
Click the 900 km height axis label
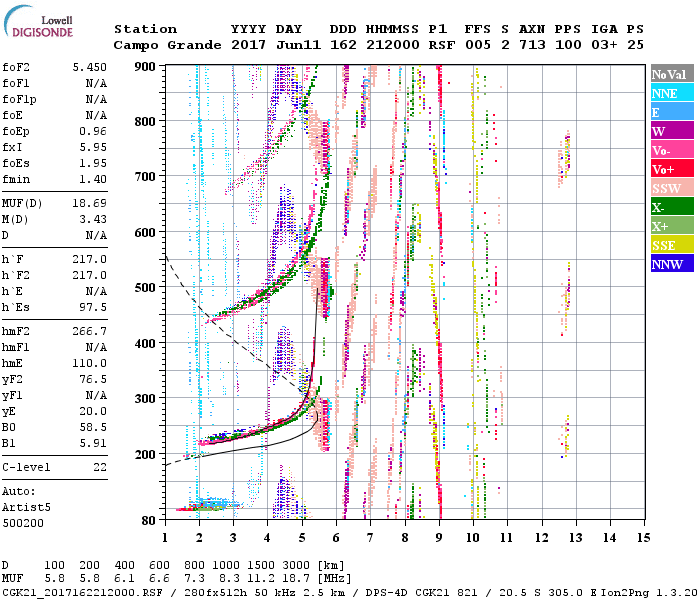coord(145,67)
